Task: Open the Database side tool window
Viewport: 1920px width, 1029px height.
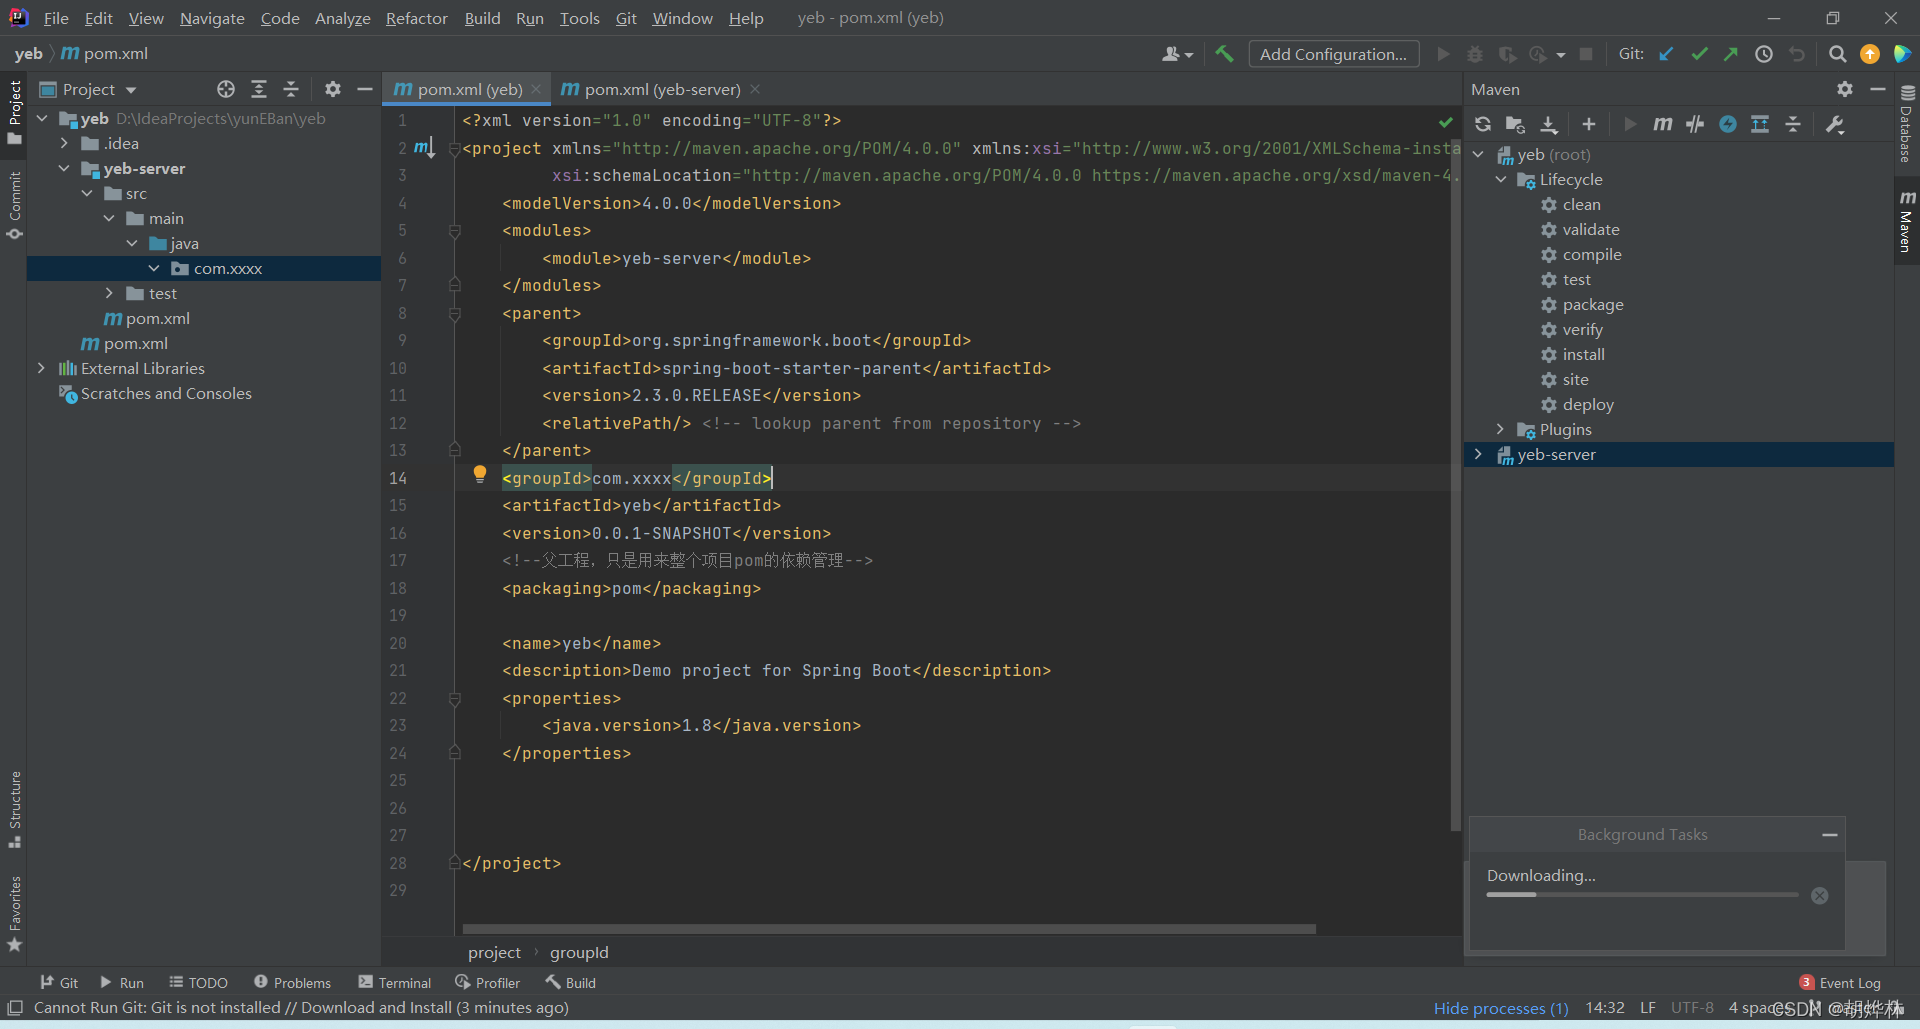Action: pyautogui.click(x=1907, y=124)
